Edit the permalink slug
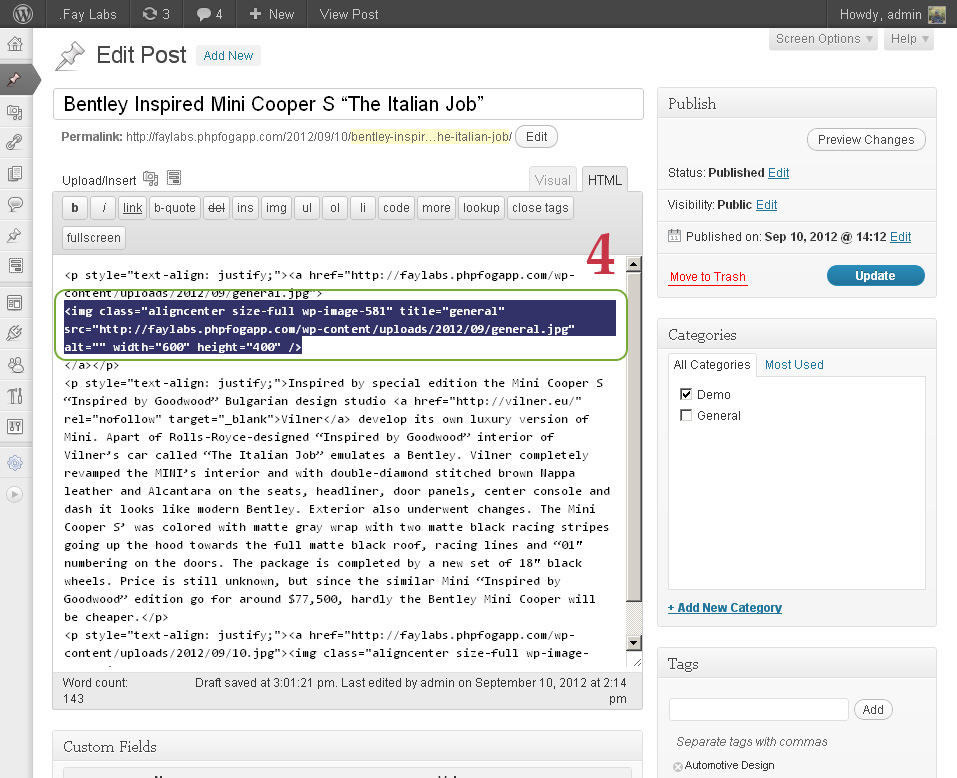This screenshot has width=957, height=778. [x=536, y=137]
